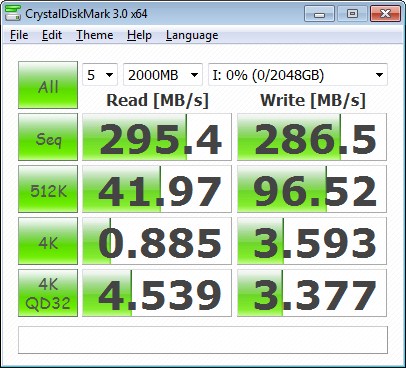Minimize the CrystalDiskMark window
The width and height of the screenshot is (406, 368).
[319, 14]
